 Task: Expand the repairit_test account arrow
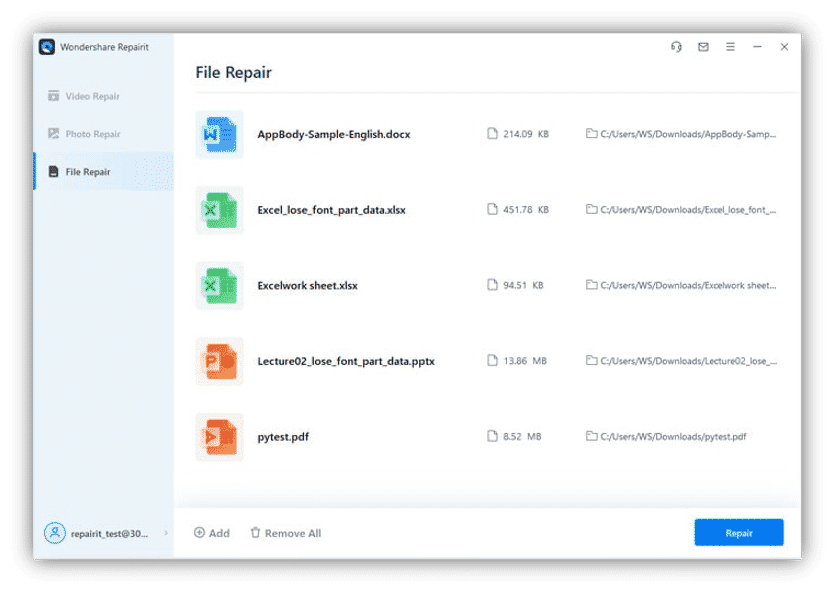[x=166, y=533]
